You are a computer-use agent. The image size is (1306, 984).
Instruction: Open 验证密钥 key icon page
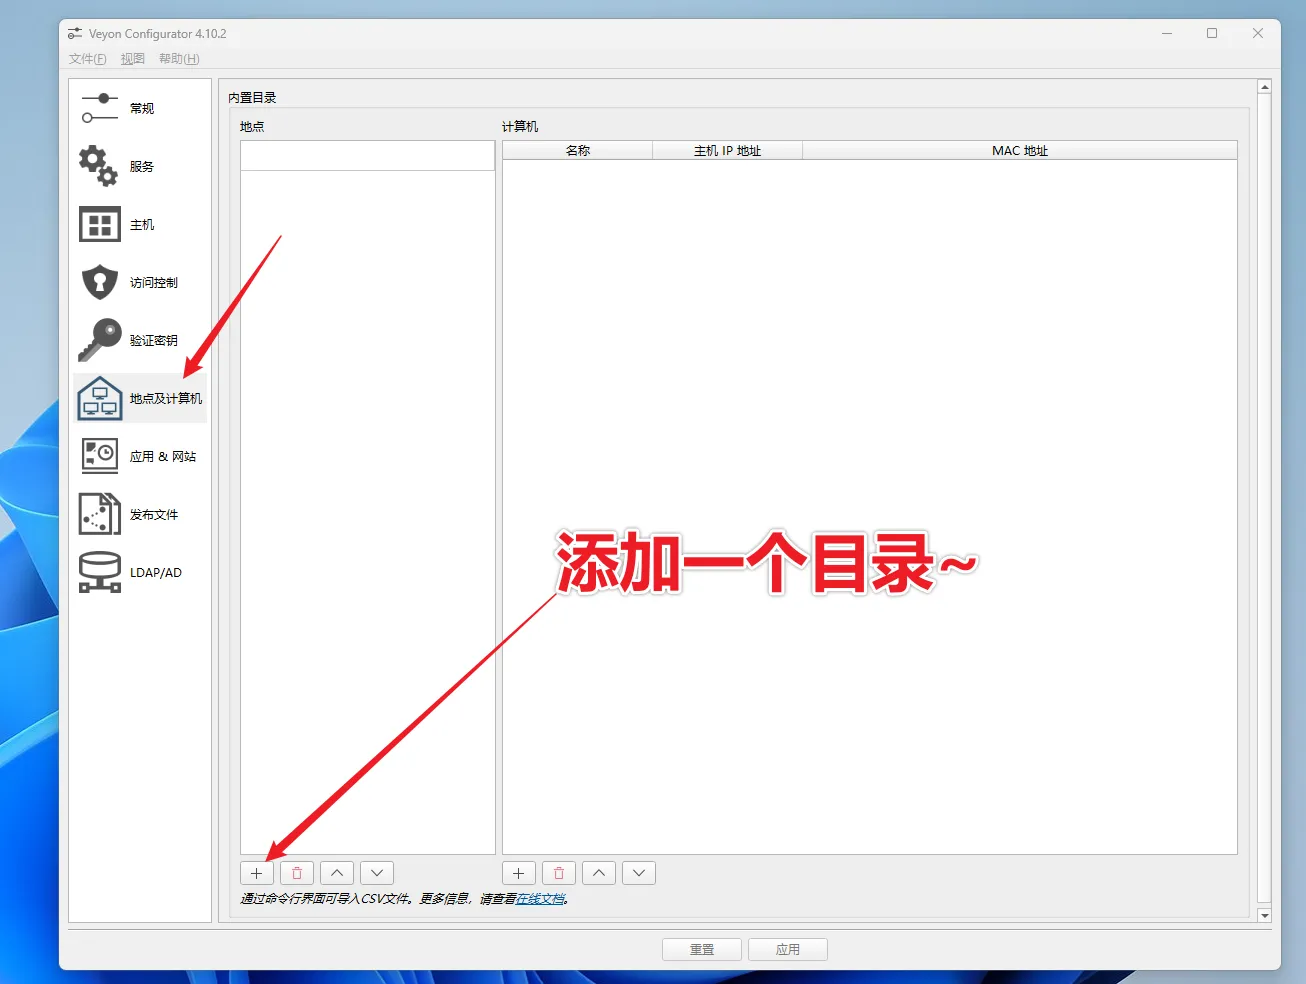tap(99, 340)
